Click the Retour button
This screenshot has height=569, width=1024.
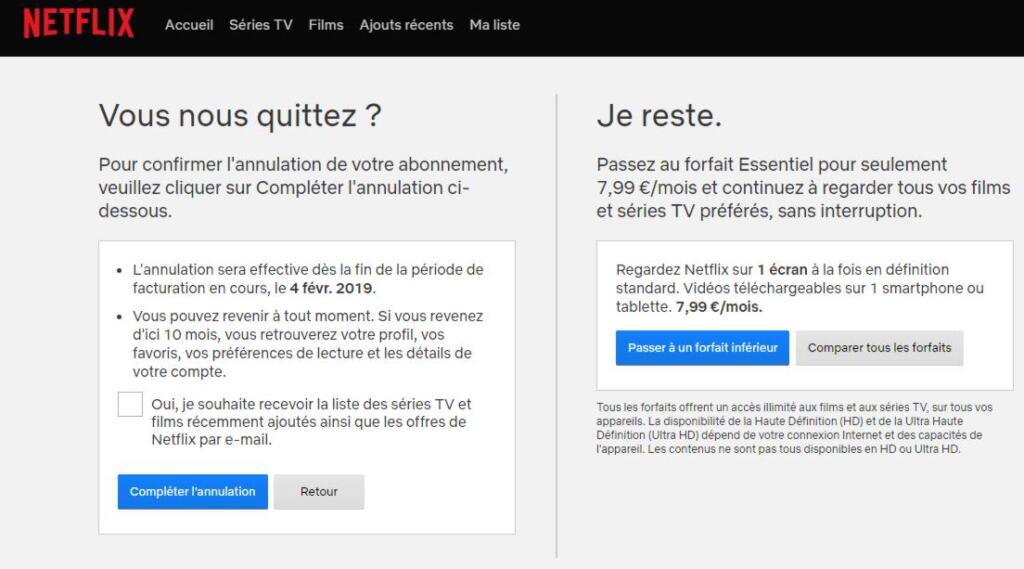click(x=319, y=491)
